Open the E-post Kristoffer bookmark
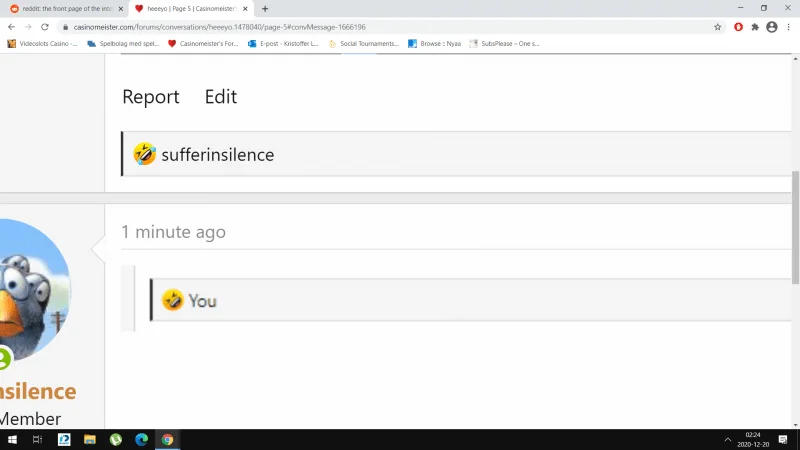 [283, 44]
